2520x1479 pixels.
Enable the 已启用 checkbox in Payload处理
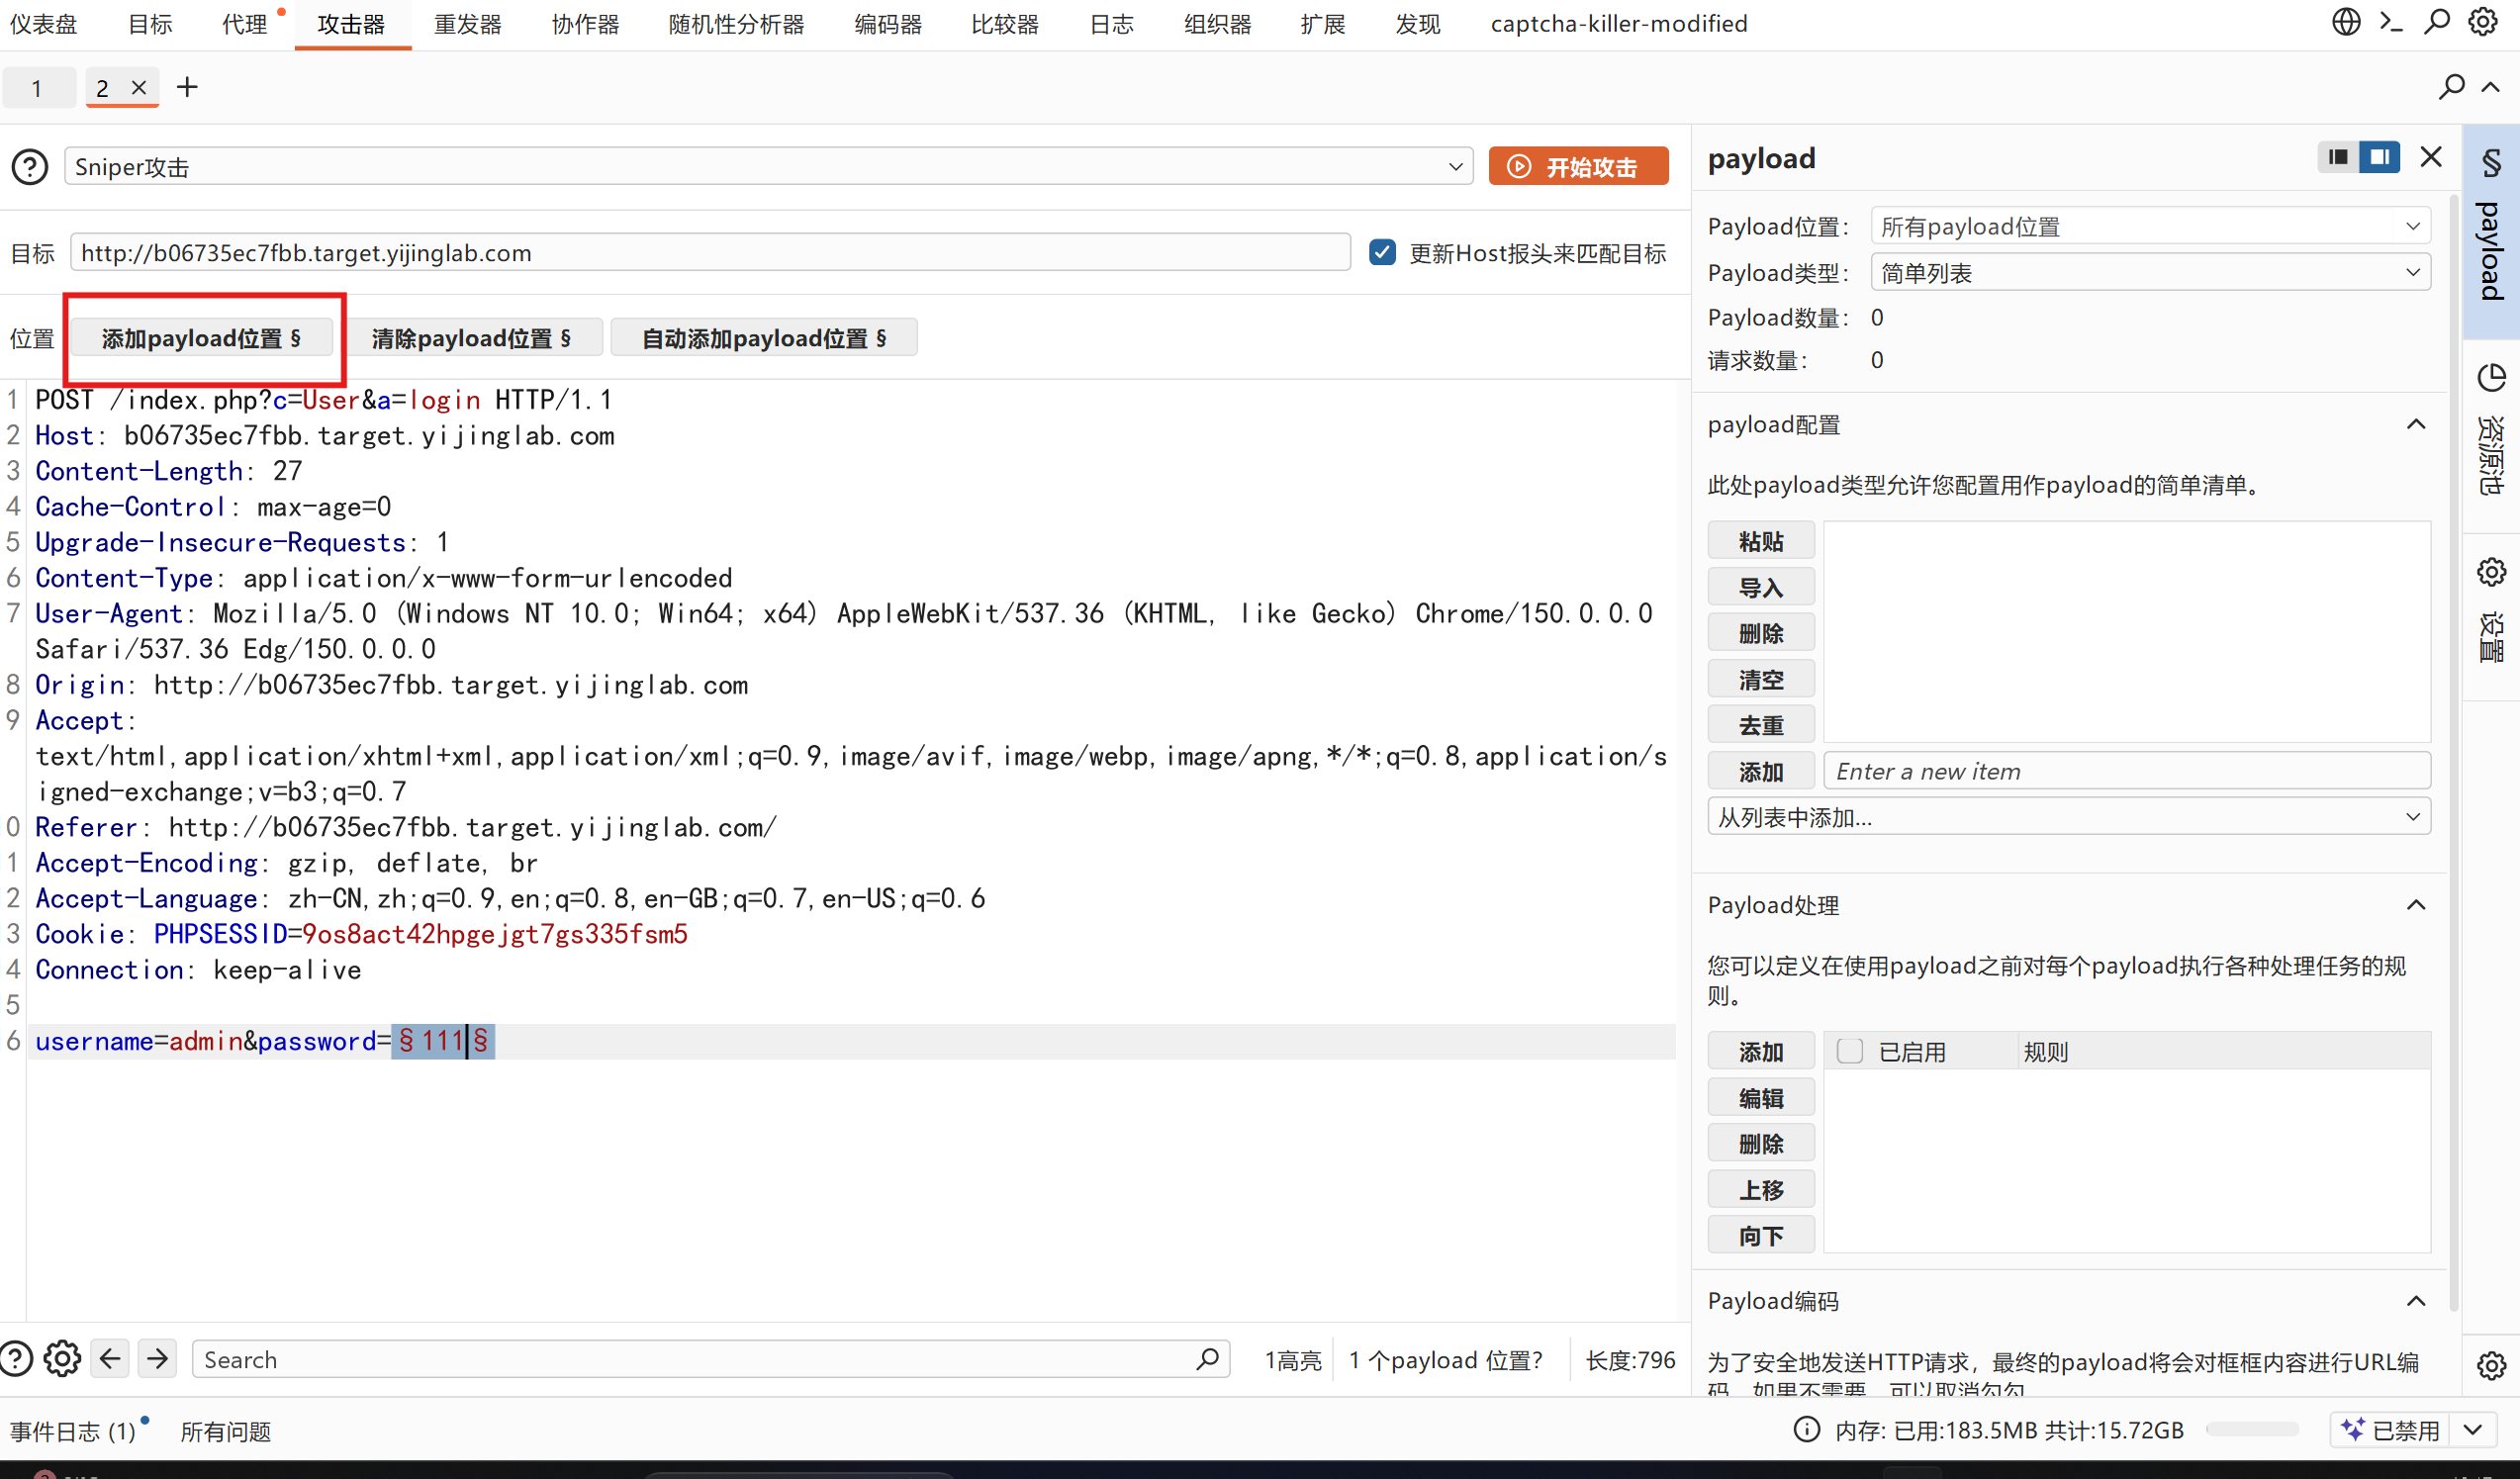point(1850,1051)
